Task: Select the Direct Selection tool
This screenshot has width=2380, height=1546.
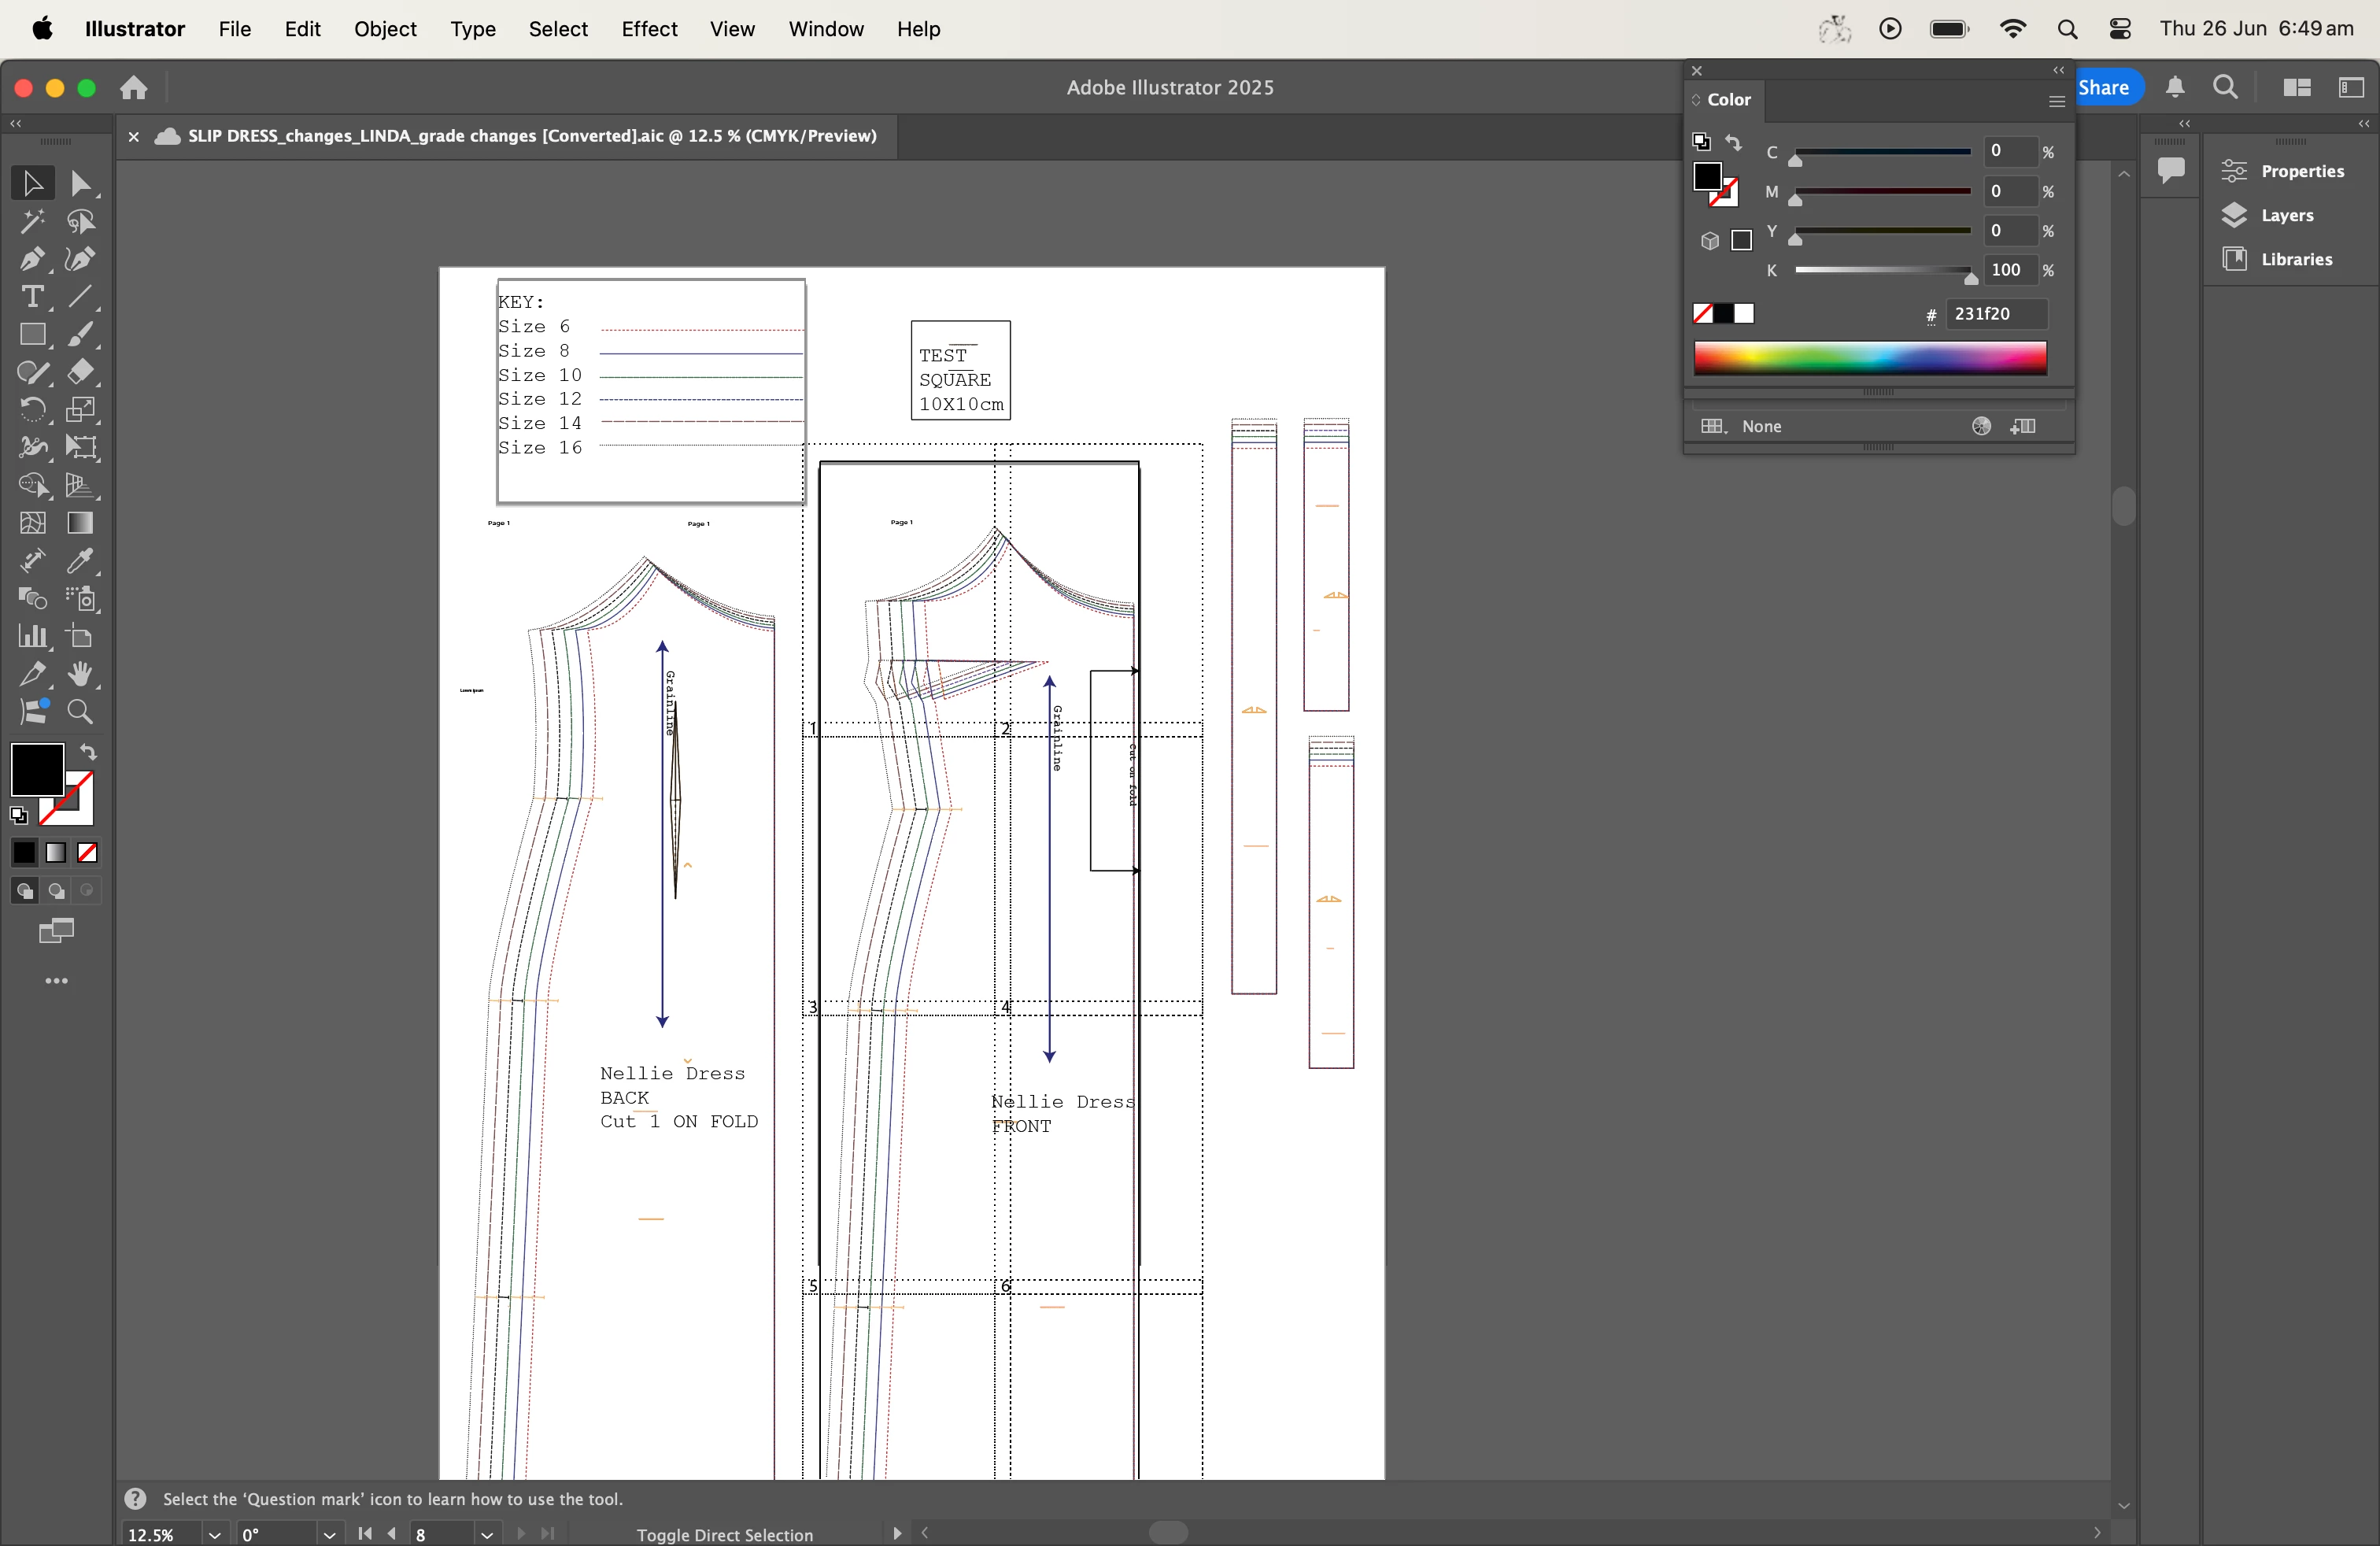Action: (81, 184)
